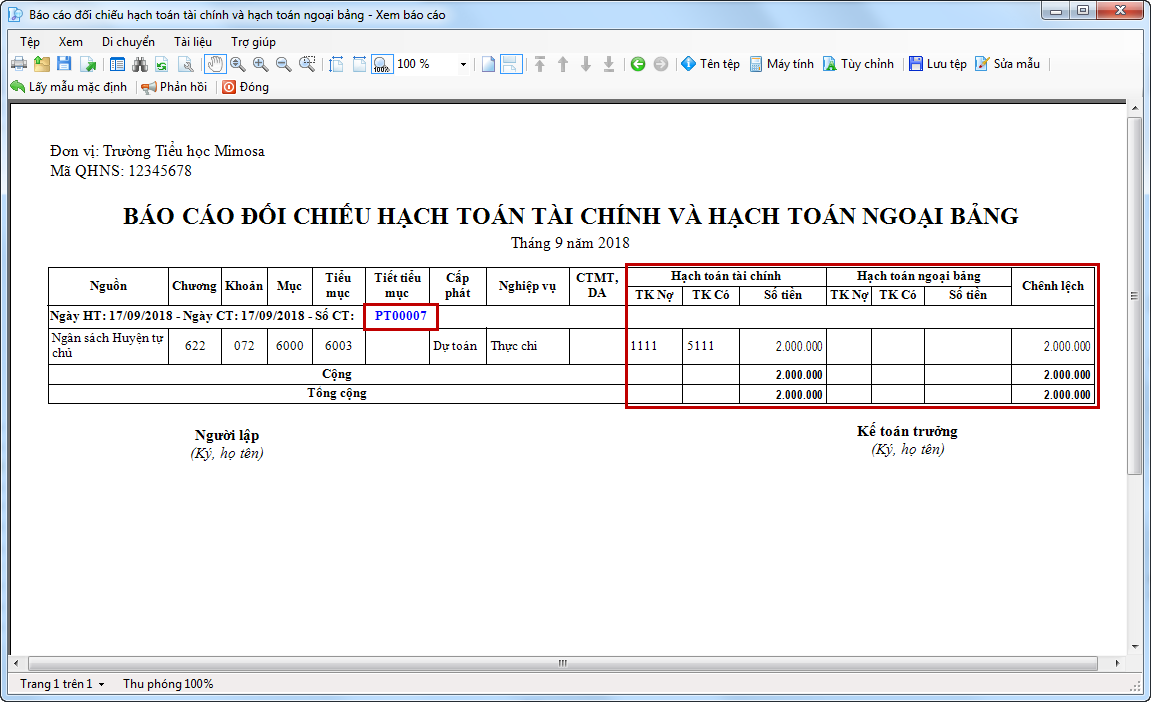Image resolution: width=1151 pixels, height=702 pixels.
Task: Click the Chương value 622
Action: pyautogui.click(x=195, y=346)
